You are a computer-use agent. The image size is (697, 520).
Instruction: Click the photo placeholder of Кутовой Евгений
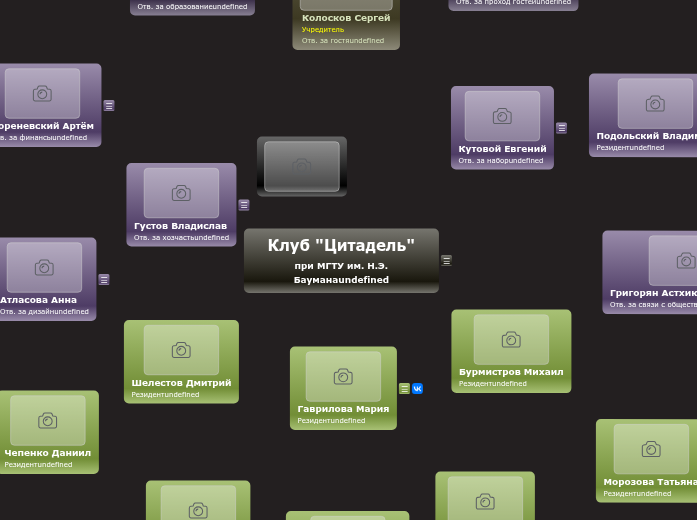(x=502, y=116)
